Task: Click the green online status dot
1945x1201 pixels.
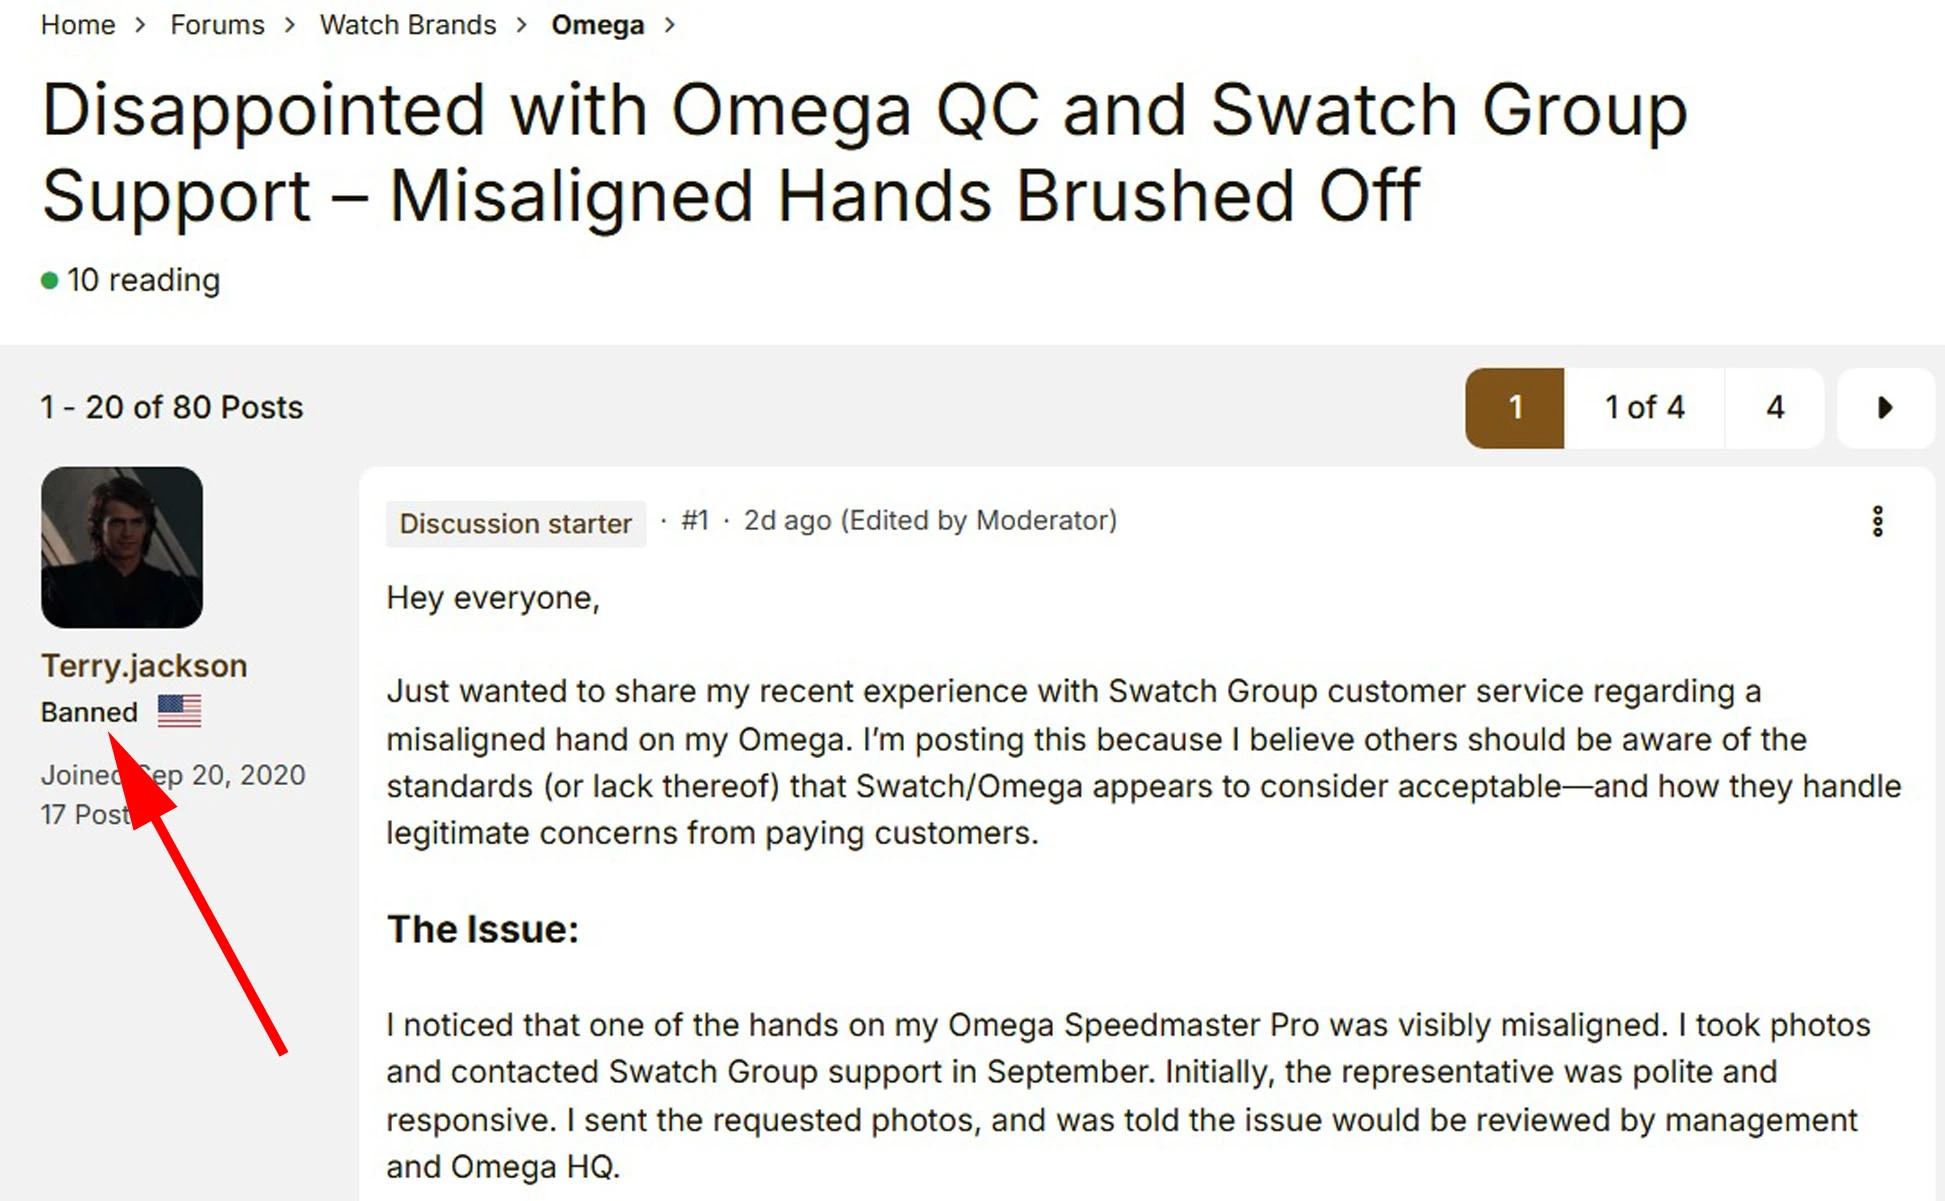Action: (49, 281)
